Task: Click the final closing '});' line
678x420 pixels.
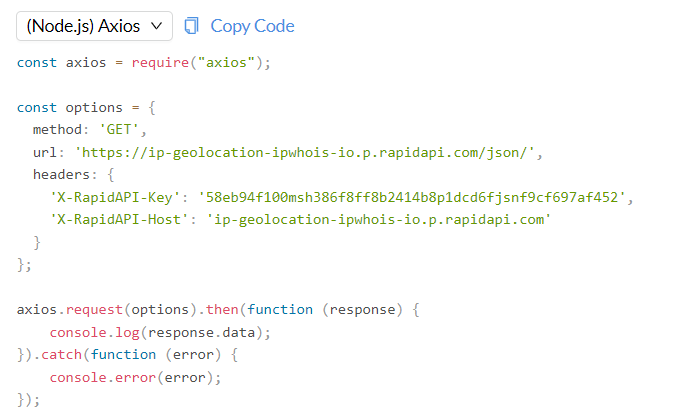Action: coord(28,399)
